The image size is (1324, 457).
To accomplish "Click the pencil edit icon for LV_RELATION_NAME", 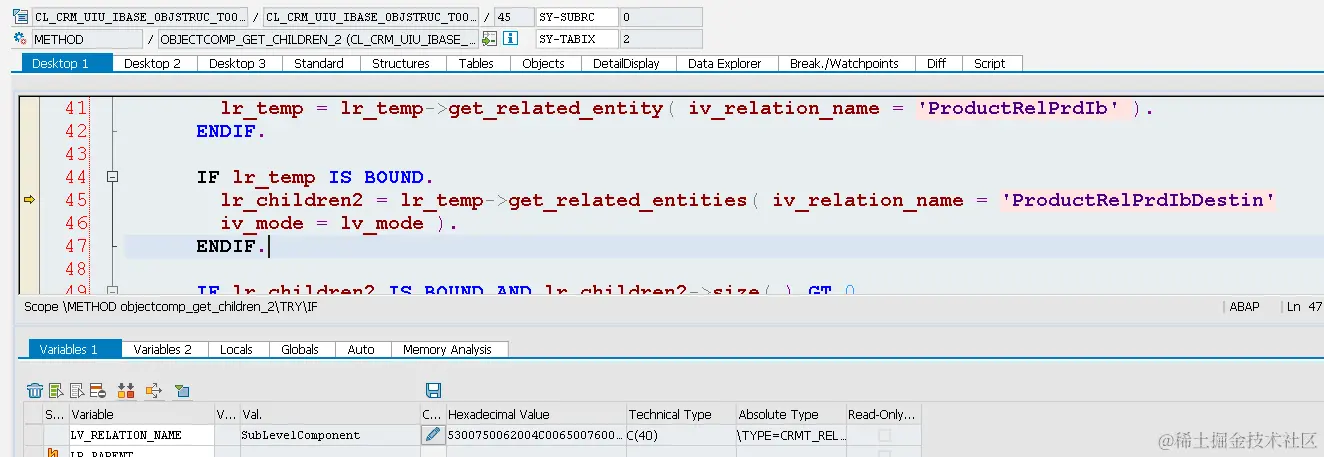I will pos(432,435).
